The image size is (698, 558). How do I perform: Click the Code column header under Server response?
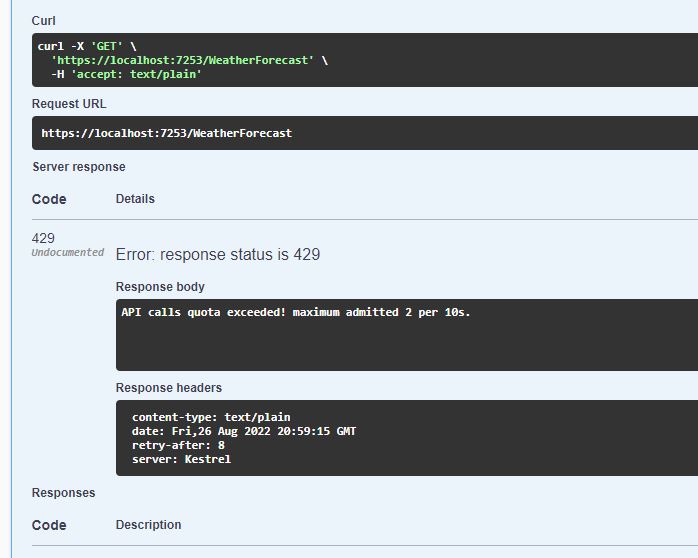click(49, 199)
